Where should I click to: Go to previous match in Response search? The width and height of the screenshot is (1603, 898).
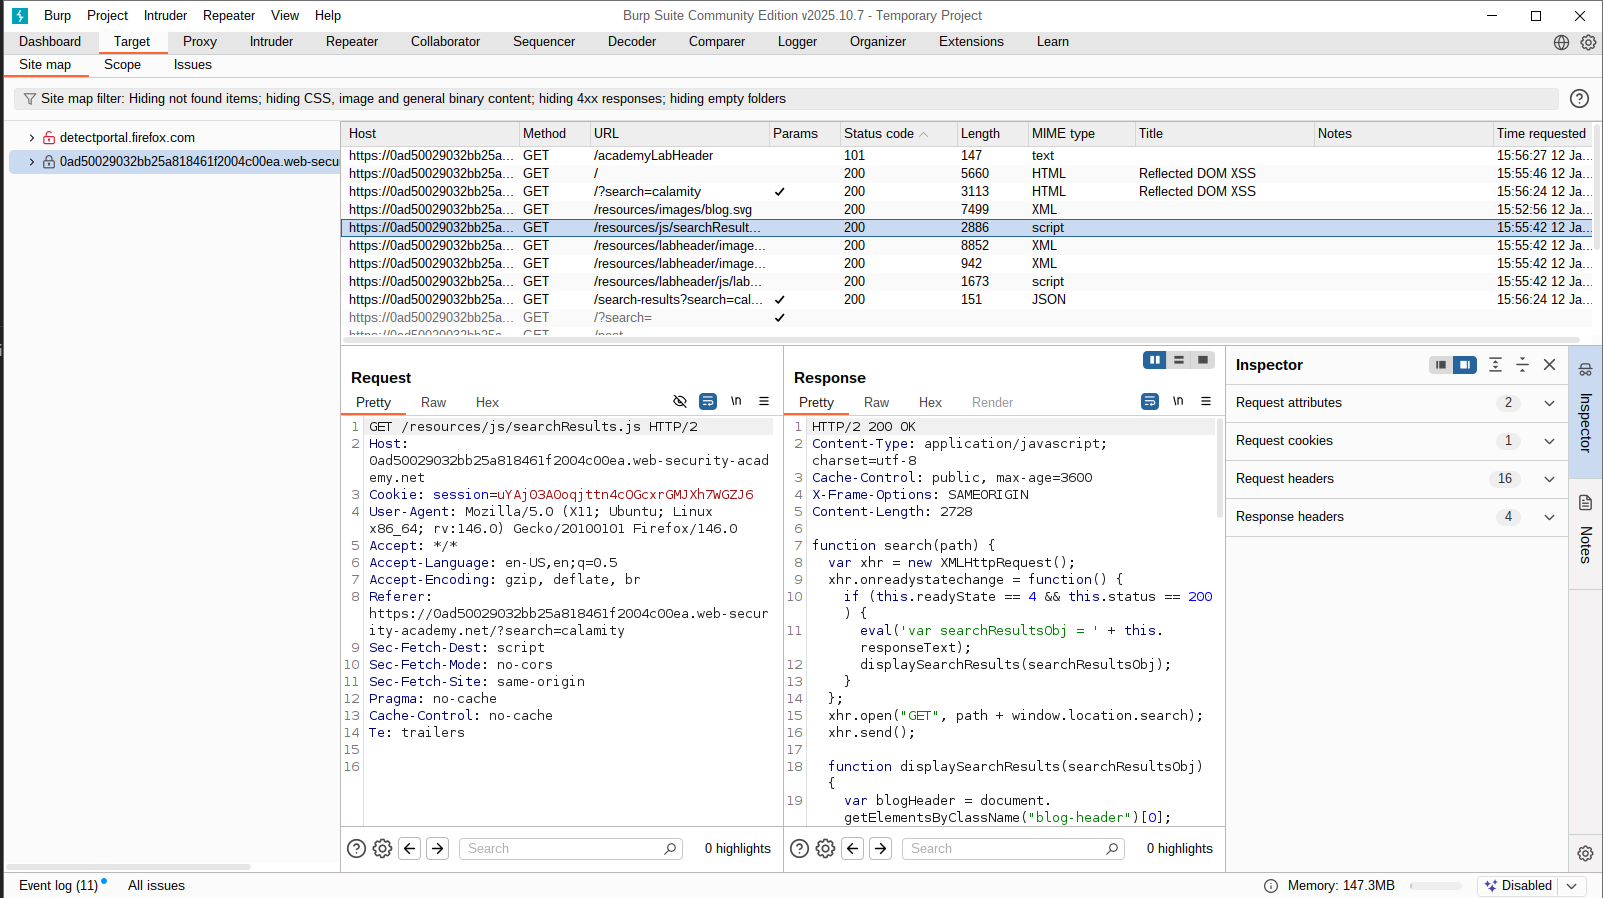853,848
